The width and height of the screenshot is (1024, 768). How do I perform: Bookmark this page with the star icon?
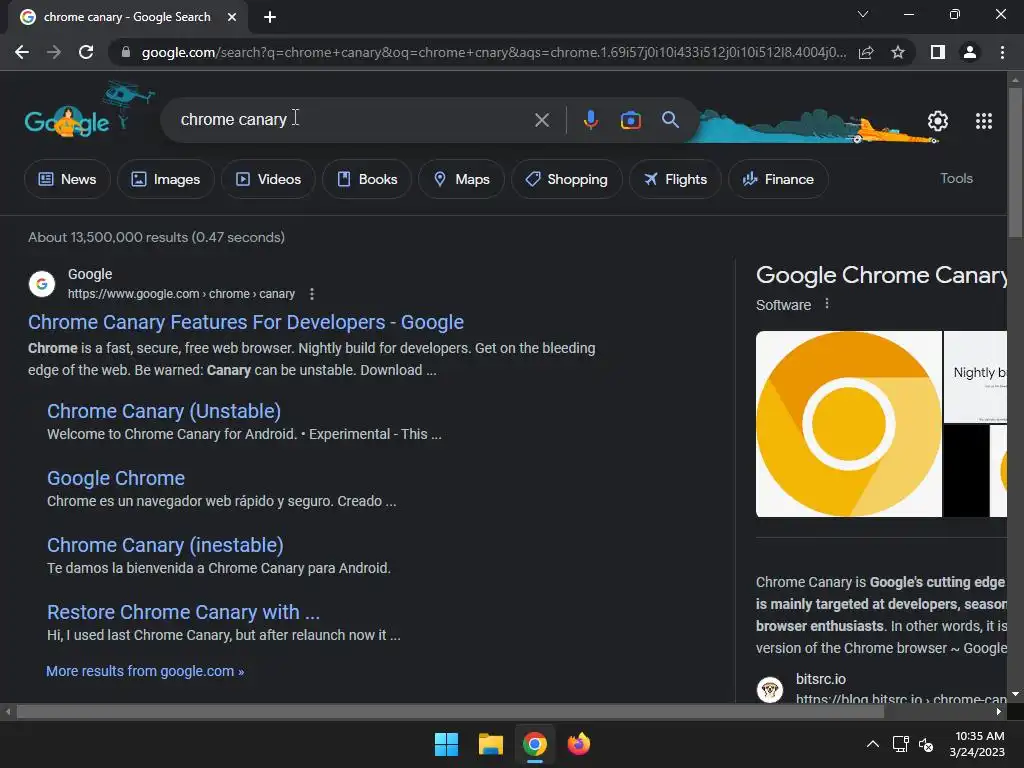coord(898,52)
